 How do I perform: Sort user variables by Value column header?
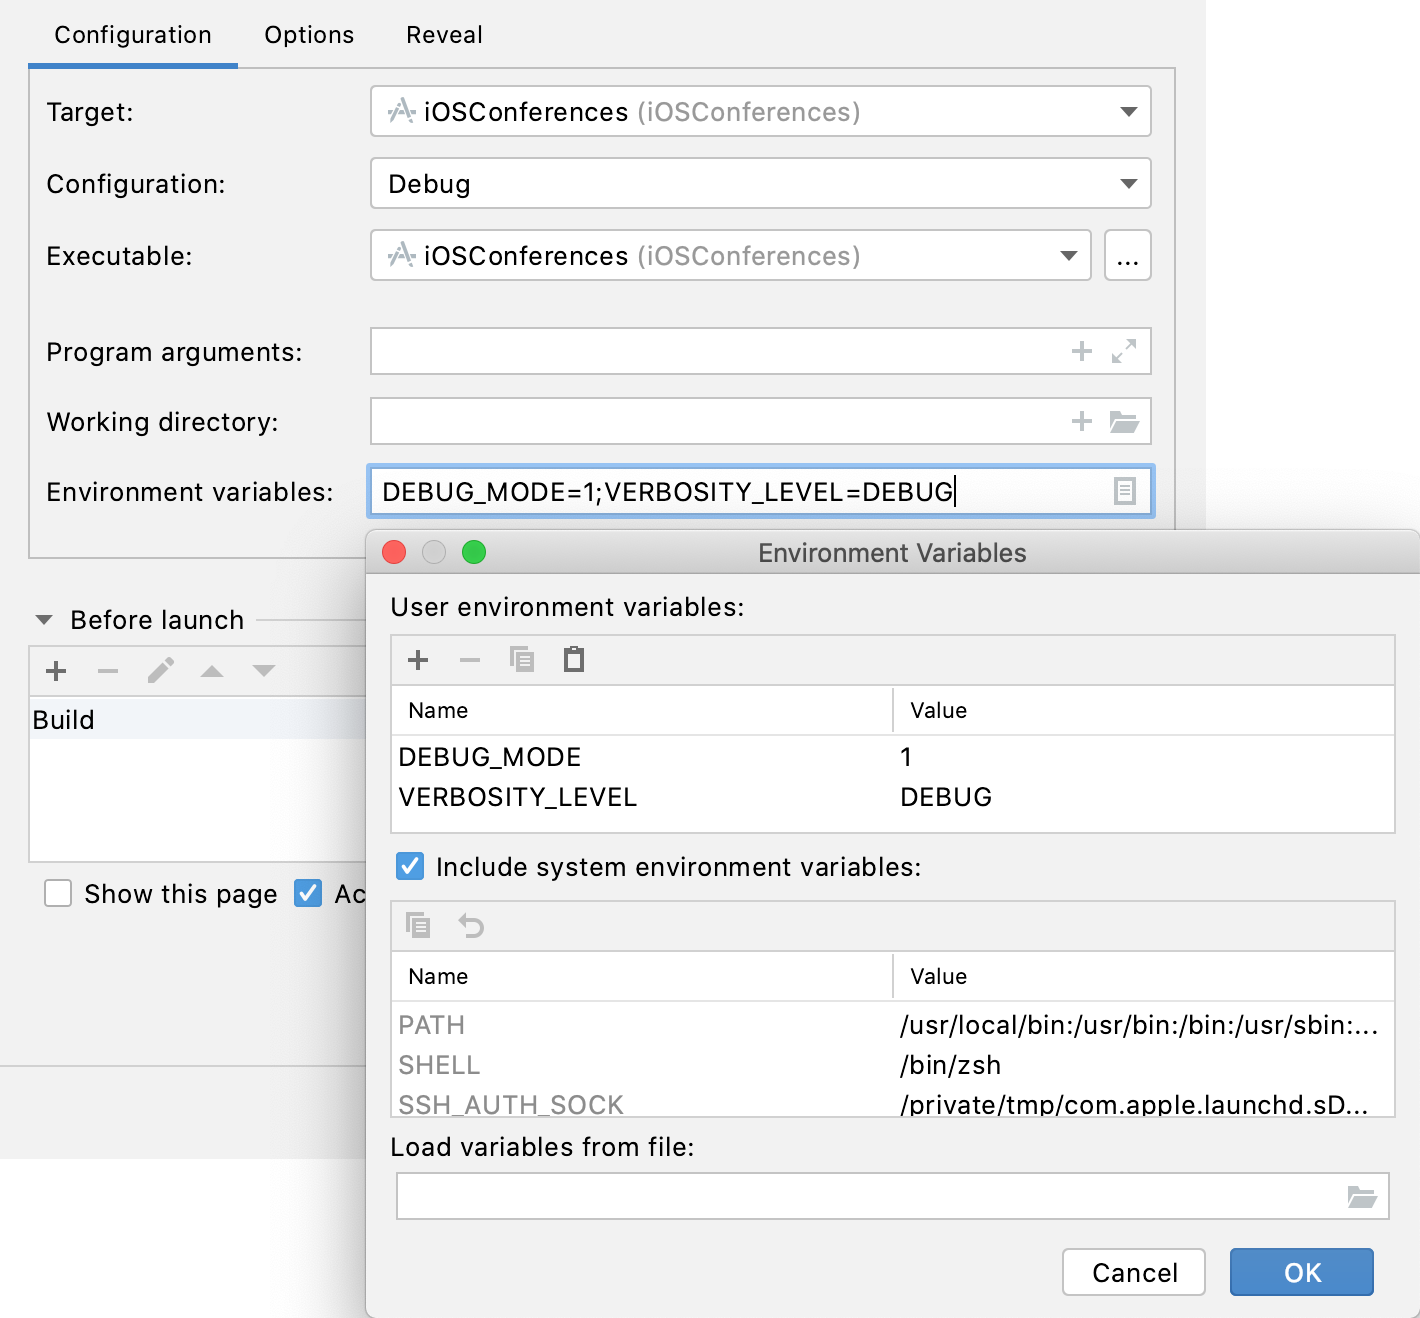click(x=1143, y=710)
